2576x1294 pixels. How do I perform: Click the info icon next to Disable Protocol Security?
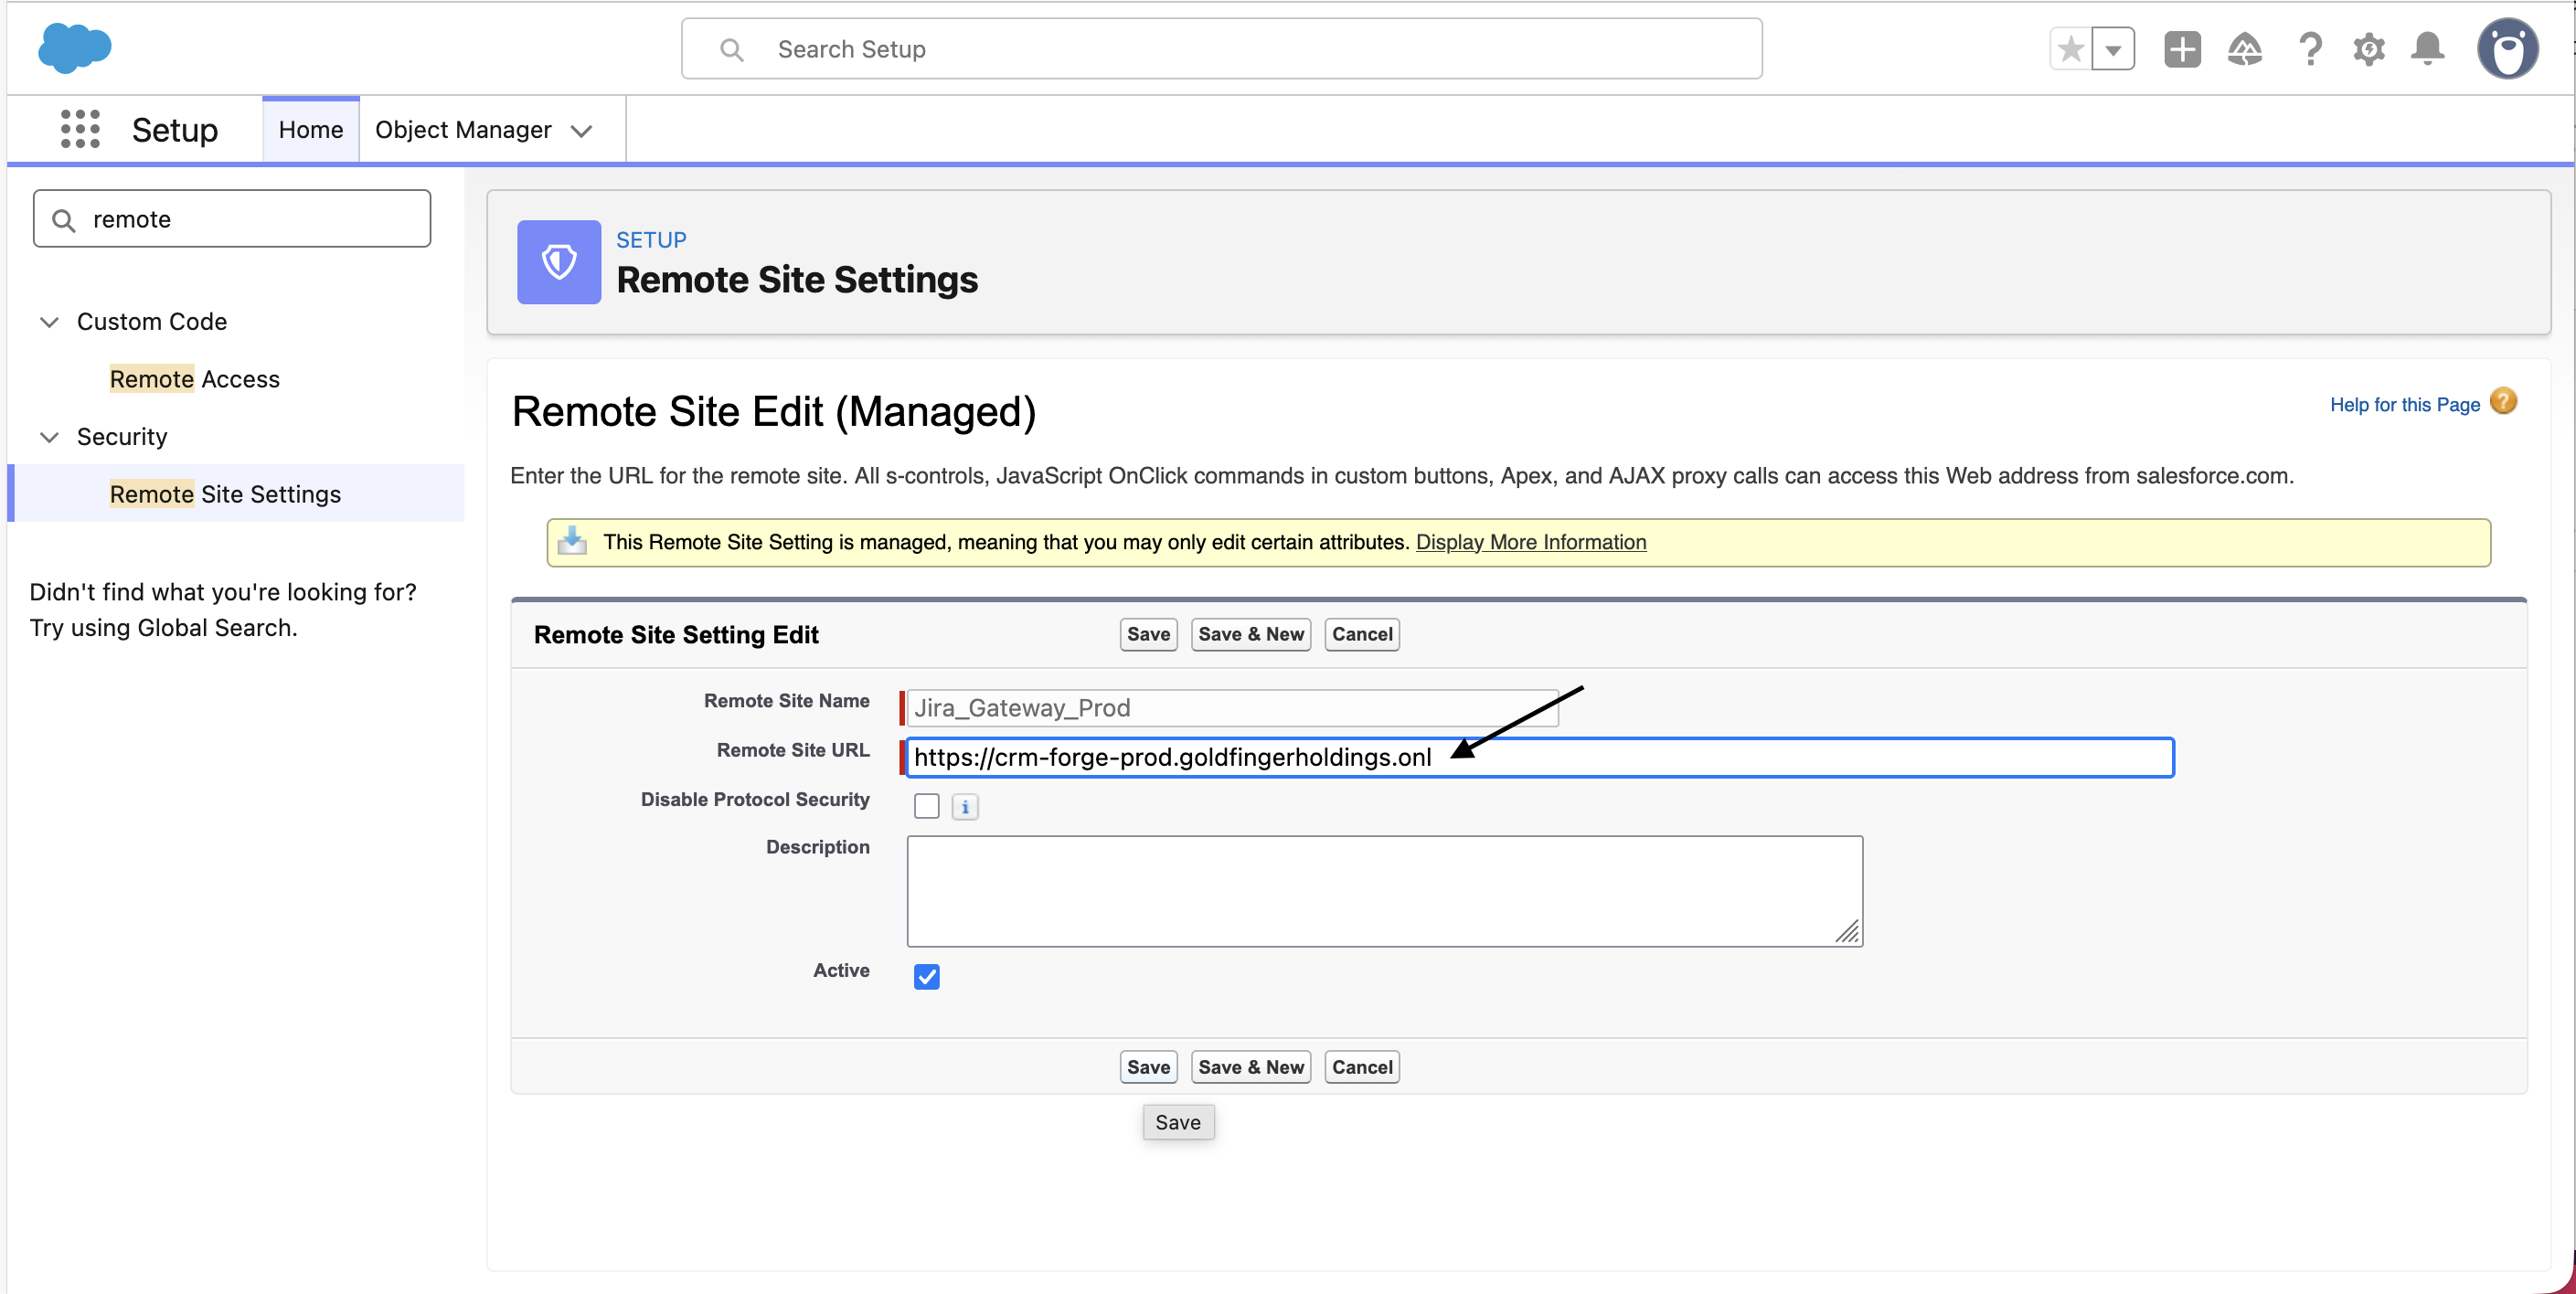click(965, 806)
